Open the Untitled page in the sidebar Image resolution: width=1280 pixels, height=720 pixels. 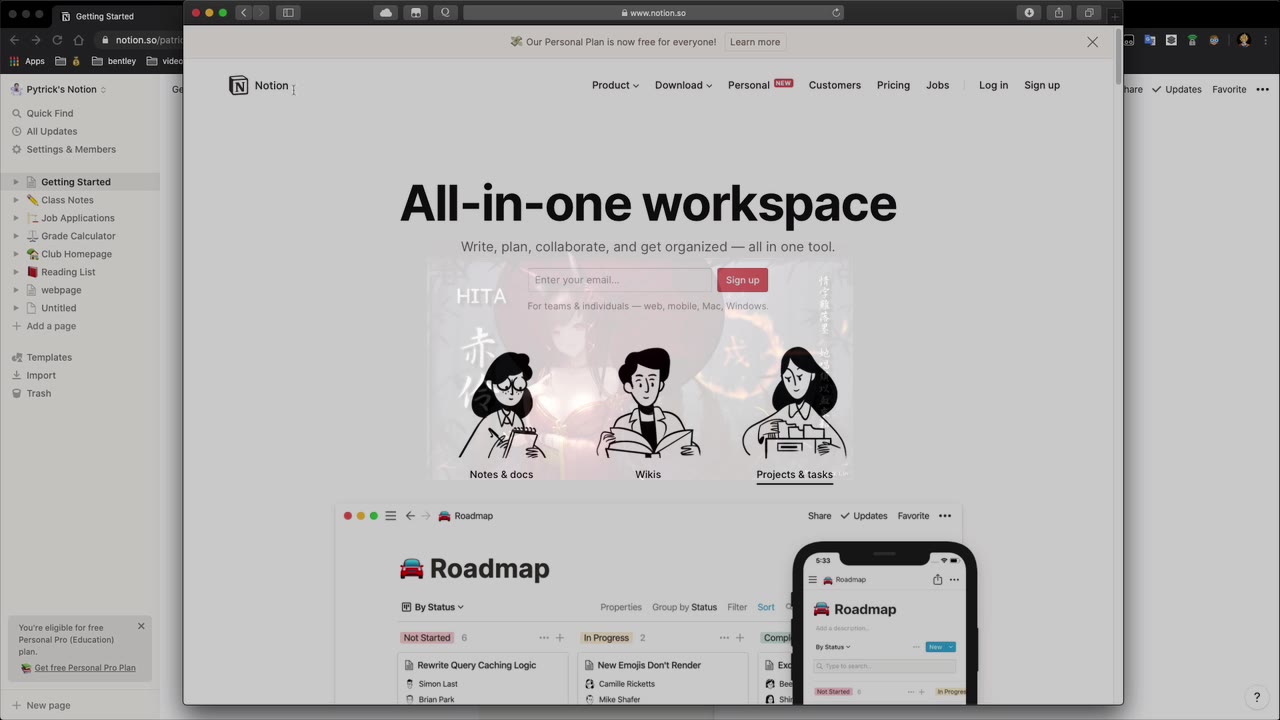58,308
